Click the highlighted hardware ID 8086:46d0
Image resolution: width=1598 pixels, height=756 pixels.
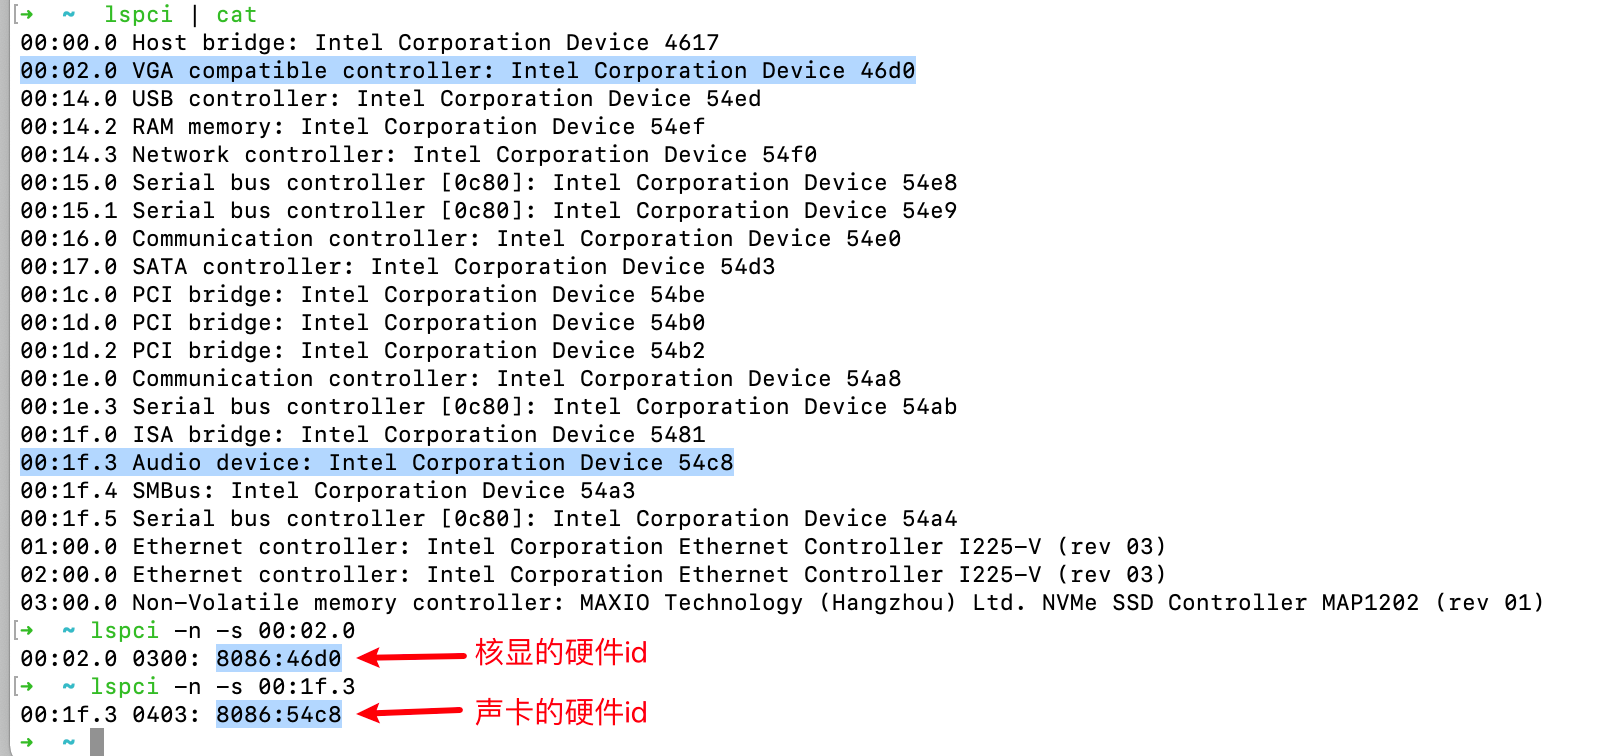[x=279, y=659]
